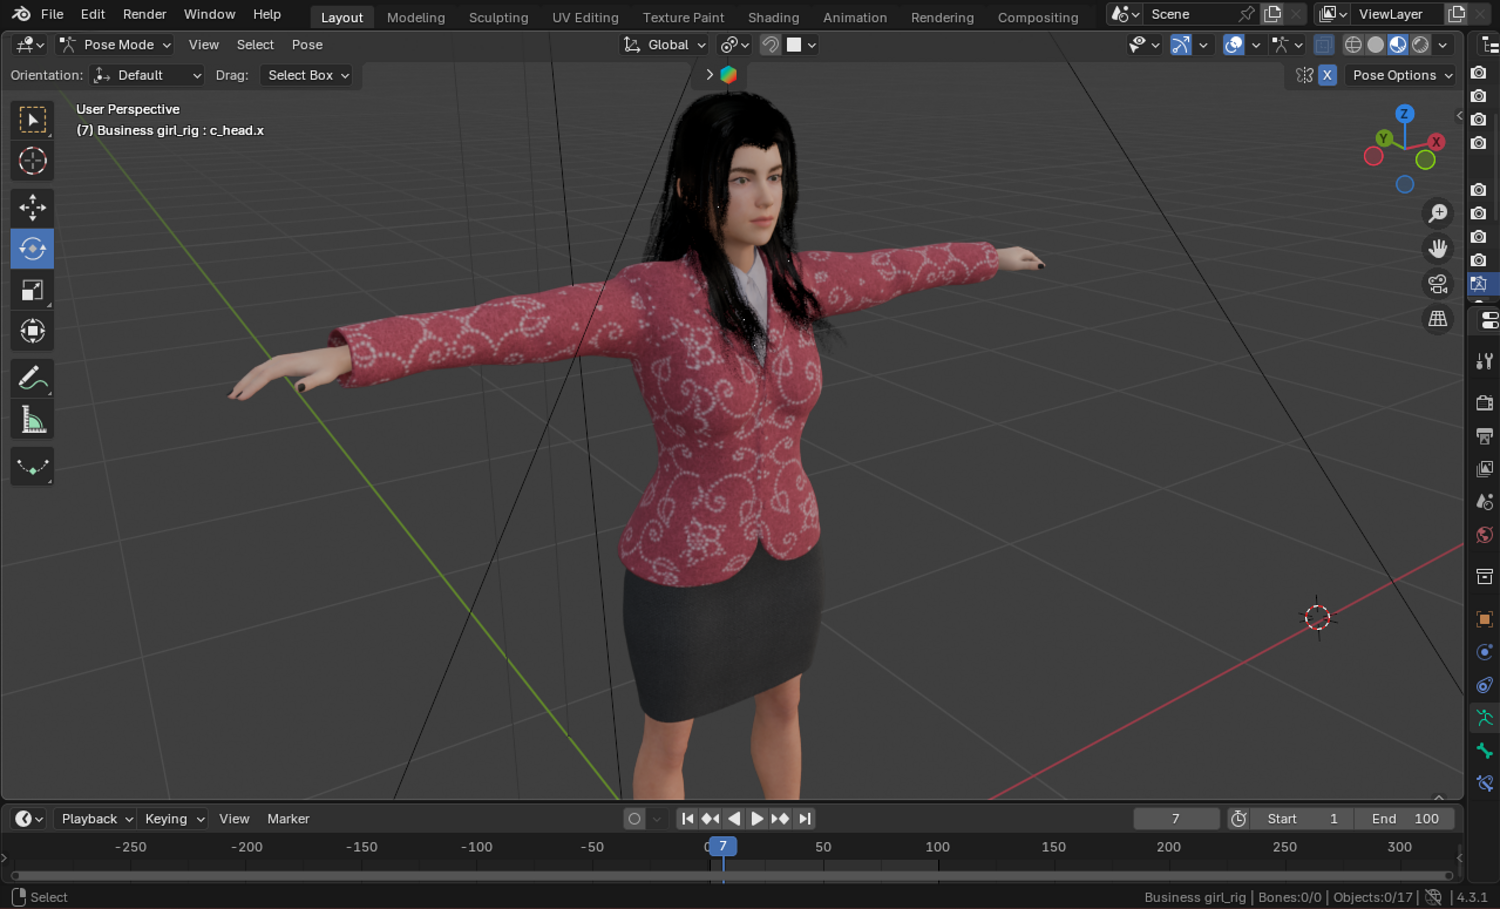
Task: Toggle X-axis mirror button
Action: (x=1327, y=75)
